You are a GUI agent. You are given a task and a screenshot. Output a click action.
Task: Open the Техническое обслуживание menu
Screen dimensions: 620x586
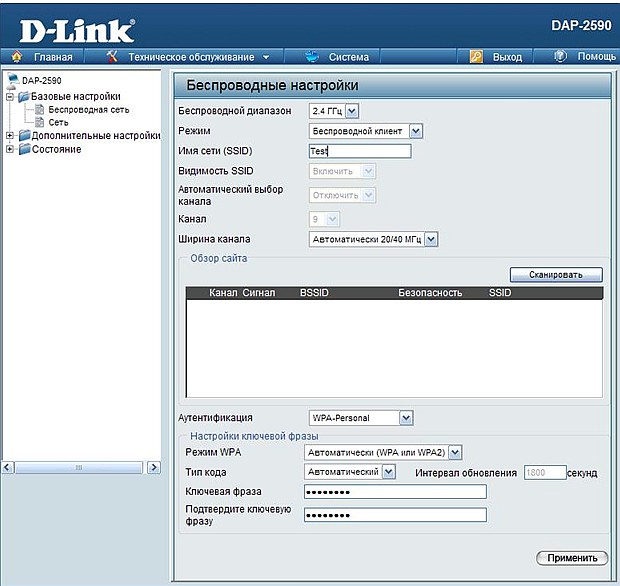coord(197,57)
